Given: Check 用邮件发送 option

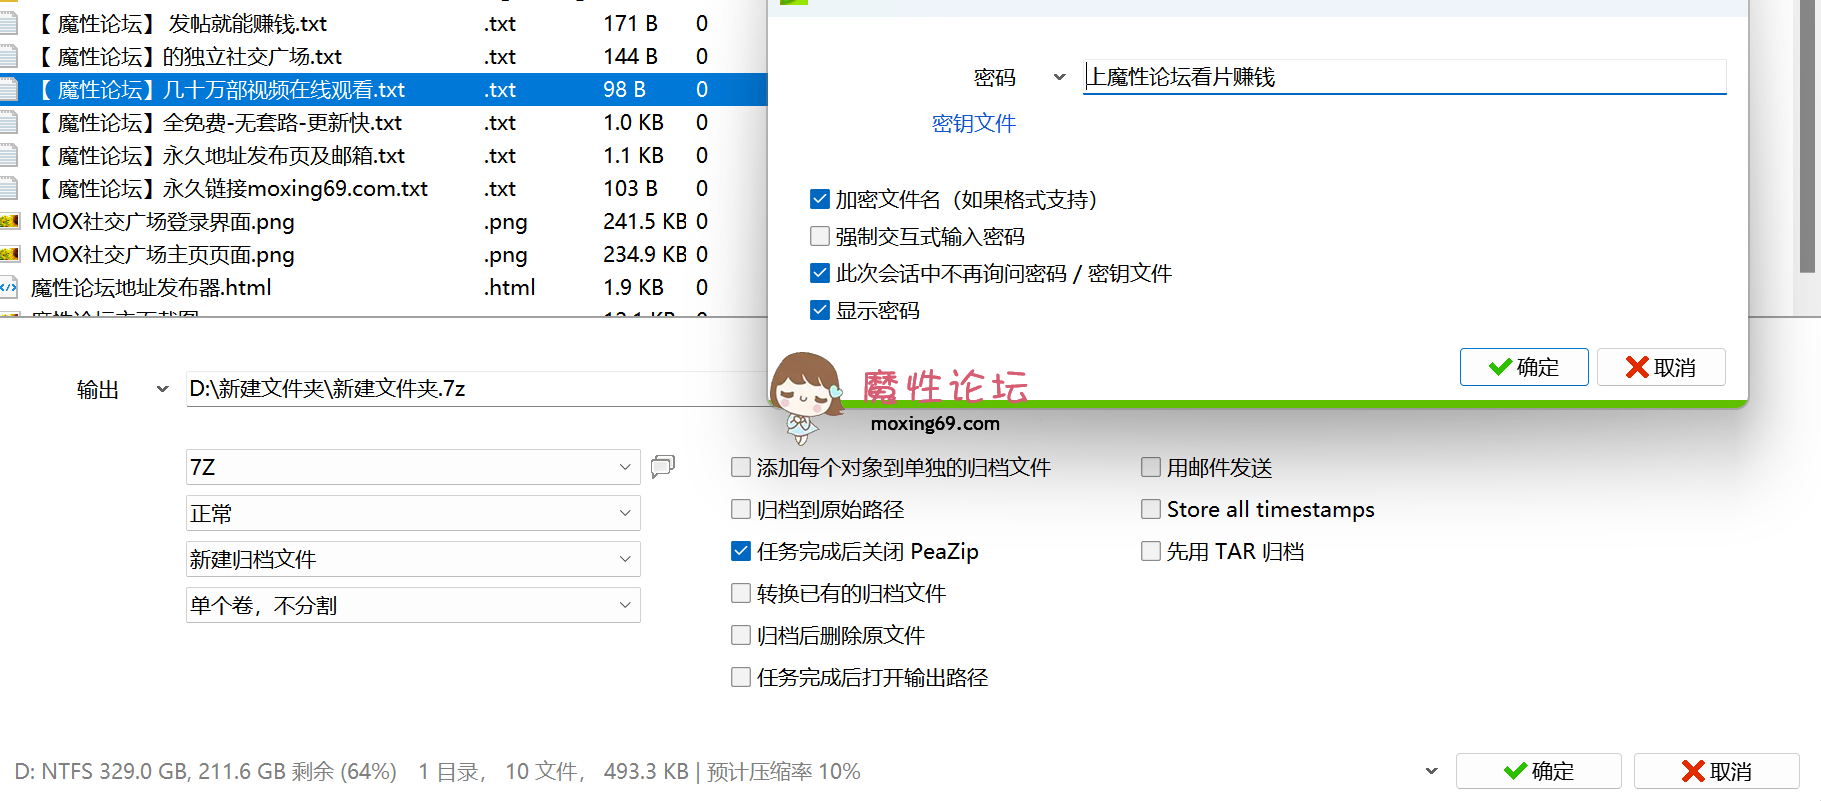Looking at the screenshot, I should pyautogui.click(x=1151, y=467).
